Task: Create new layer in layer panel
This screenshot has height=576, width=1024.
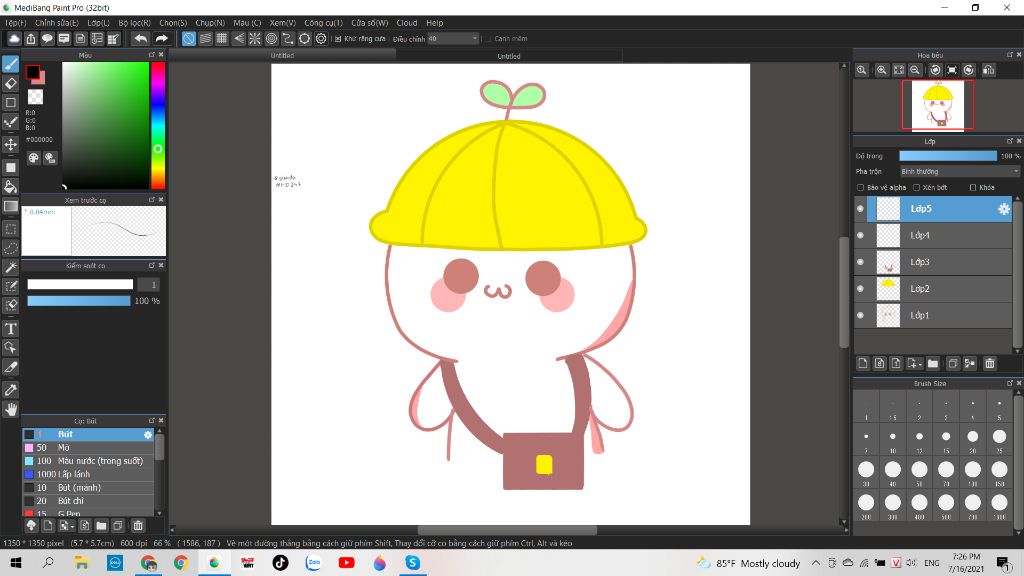Action: click(x=863, y=363)
